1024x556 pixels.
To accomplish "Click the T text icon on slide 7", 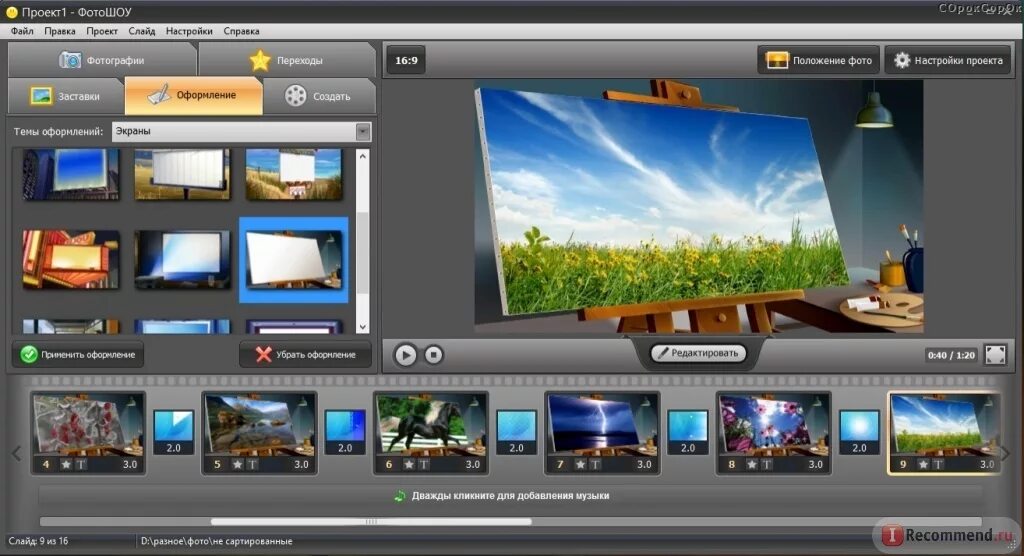I will click(x=595, y=465).
